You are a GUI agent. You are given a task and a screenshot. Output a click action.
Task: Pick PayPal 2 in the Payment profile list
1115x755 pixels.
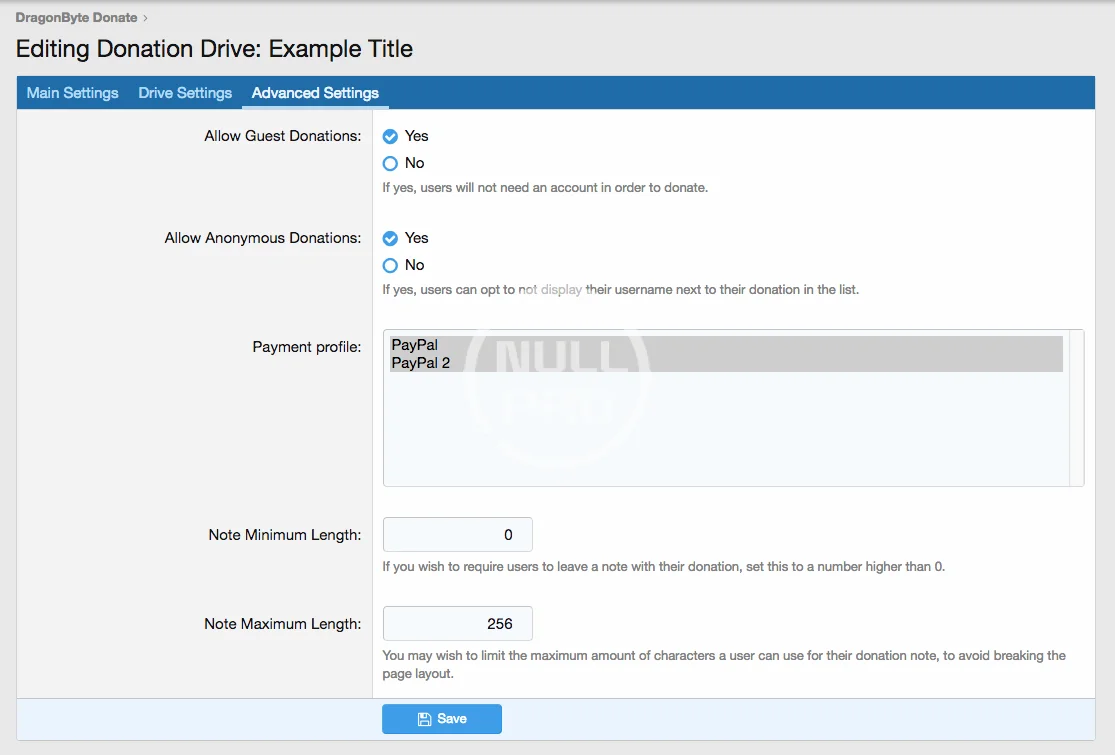tap(421, 363)
